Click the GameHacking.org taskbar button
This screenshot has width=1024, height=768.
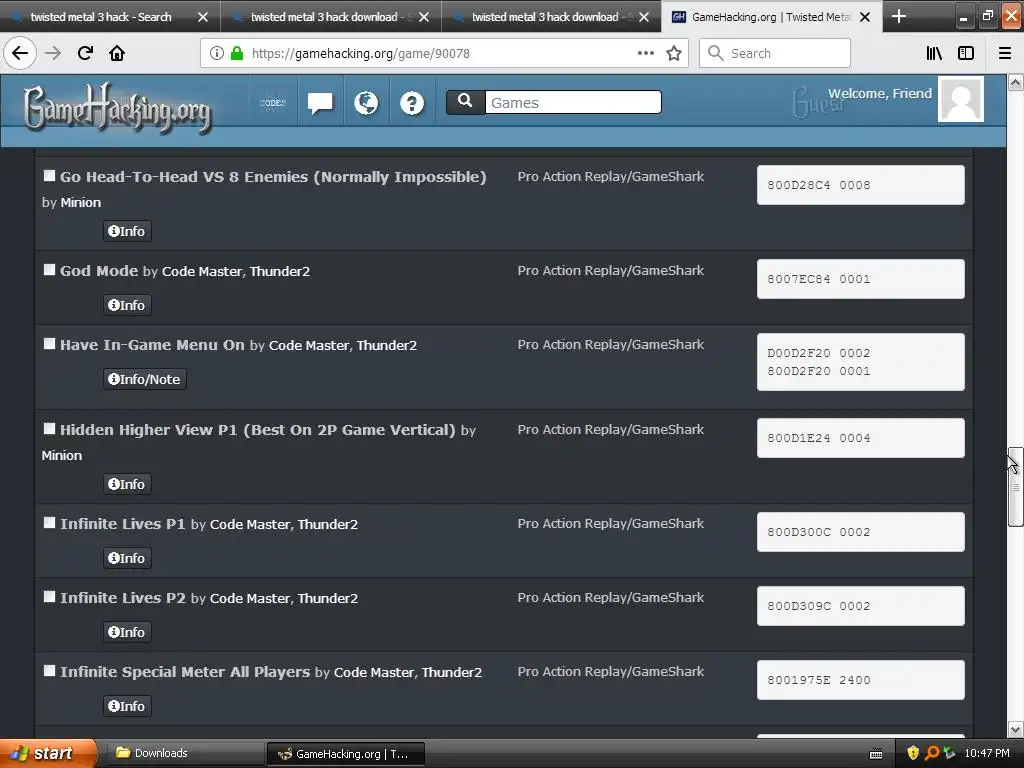(x=346, y=754)
